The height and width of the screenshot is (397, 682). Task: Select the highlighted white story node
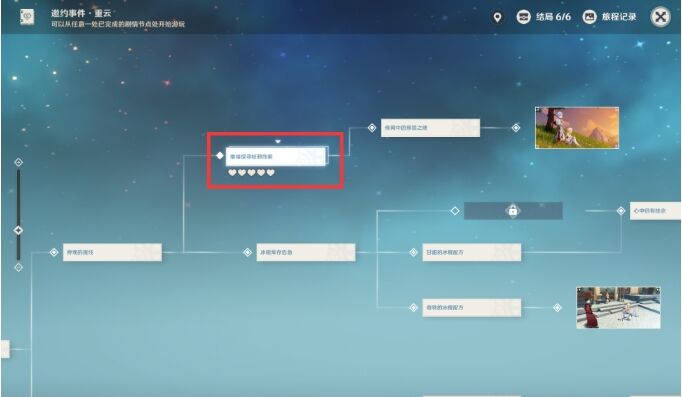(x=275, y=156)
